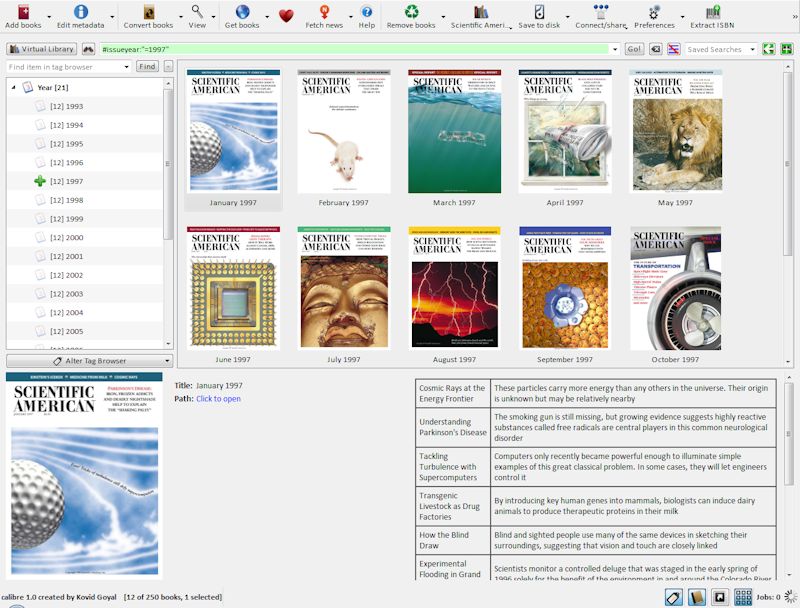Image resolution: width=800 pixels, height=608 pixels.
Task: Open the Help icon
Action: click(x=366, y=12)
